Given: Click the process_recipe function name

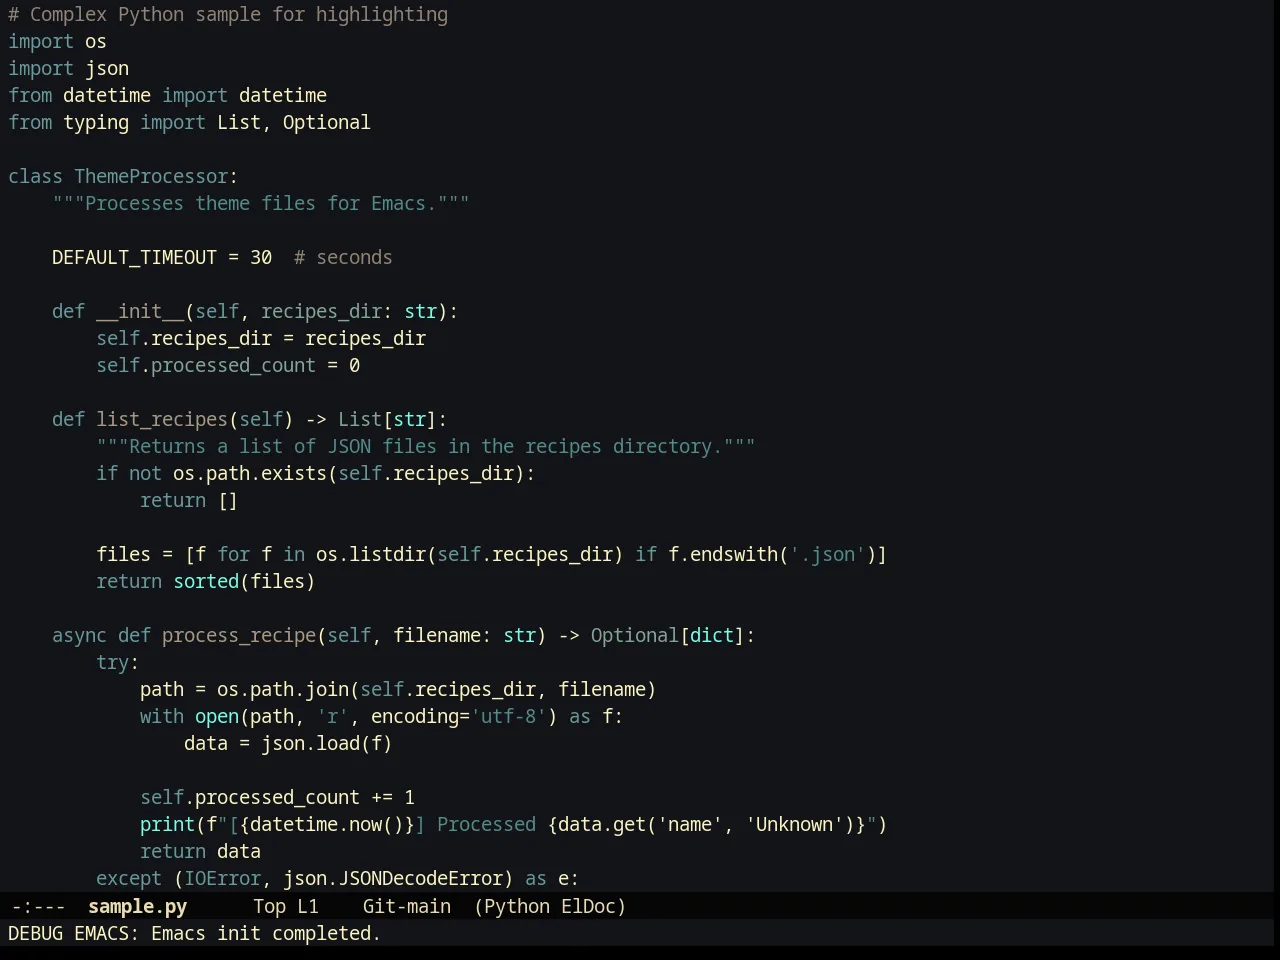Looking at the screenshot, I should (239, 636).
